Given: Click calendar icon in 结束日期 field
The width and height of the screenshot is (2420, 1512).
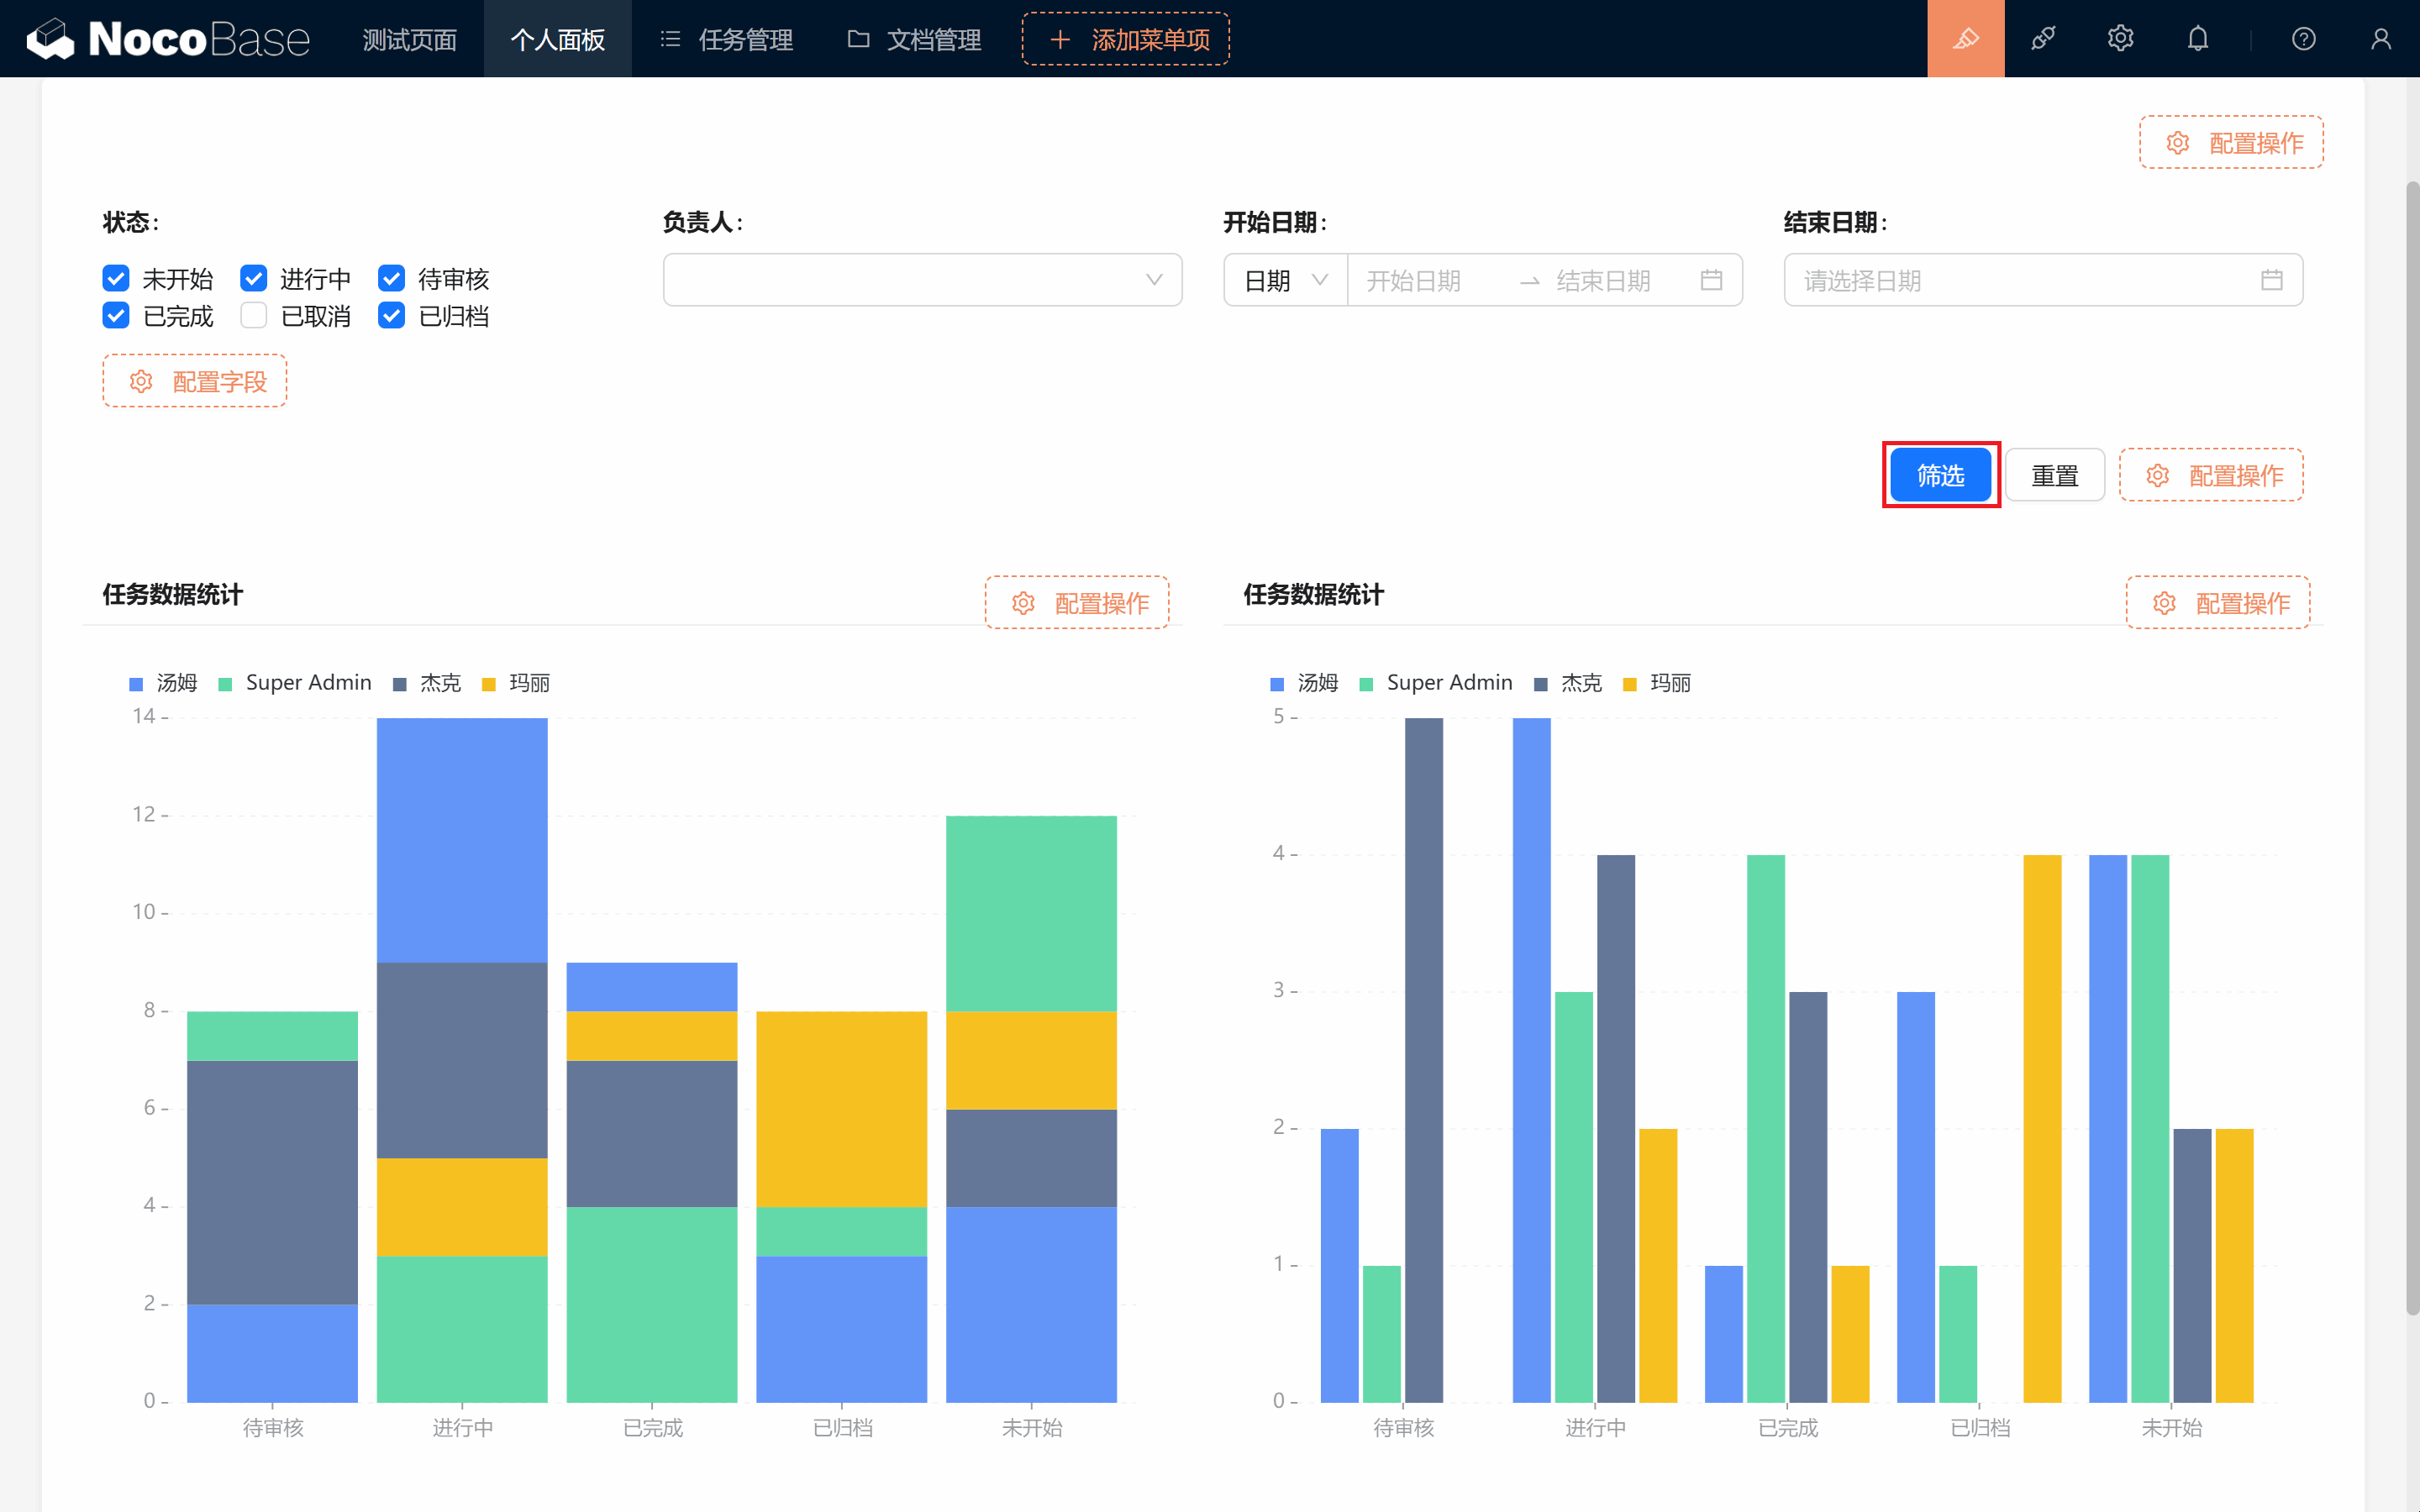Looking at the screenshot, I should (2271, 280).
